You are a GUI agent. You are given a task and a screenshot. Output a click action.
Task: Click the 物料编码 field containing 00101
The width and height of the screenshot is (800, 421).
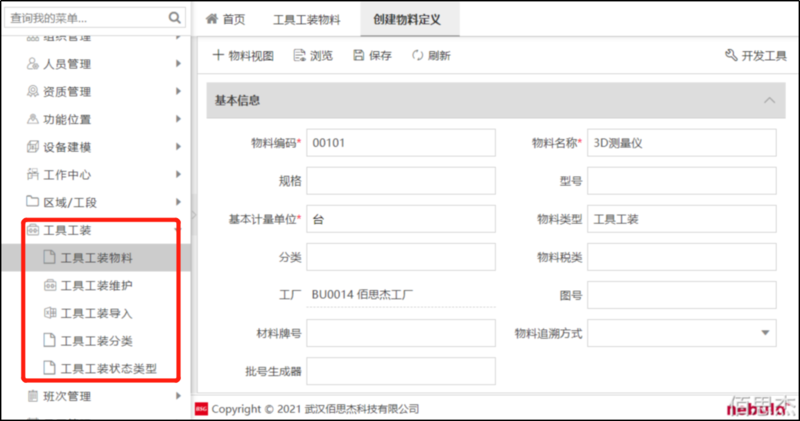(401, 143)
